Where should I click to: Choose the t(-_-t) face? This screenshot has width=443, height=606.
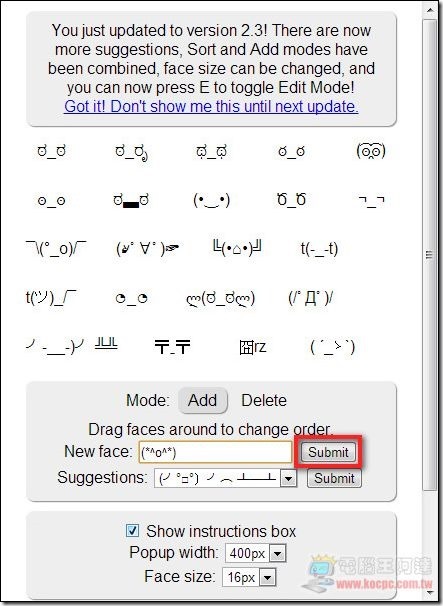tap(319, 249)
